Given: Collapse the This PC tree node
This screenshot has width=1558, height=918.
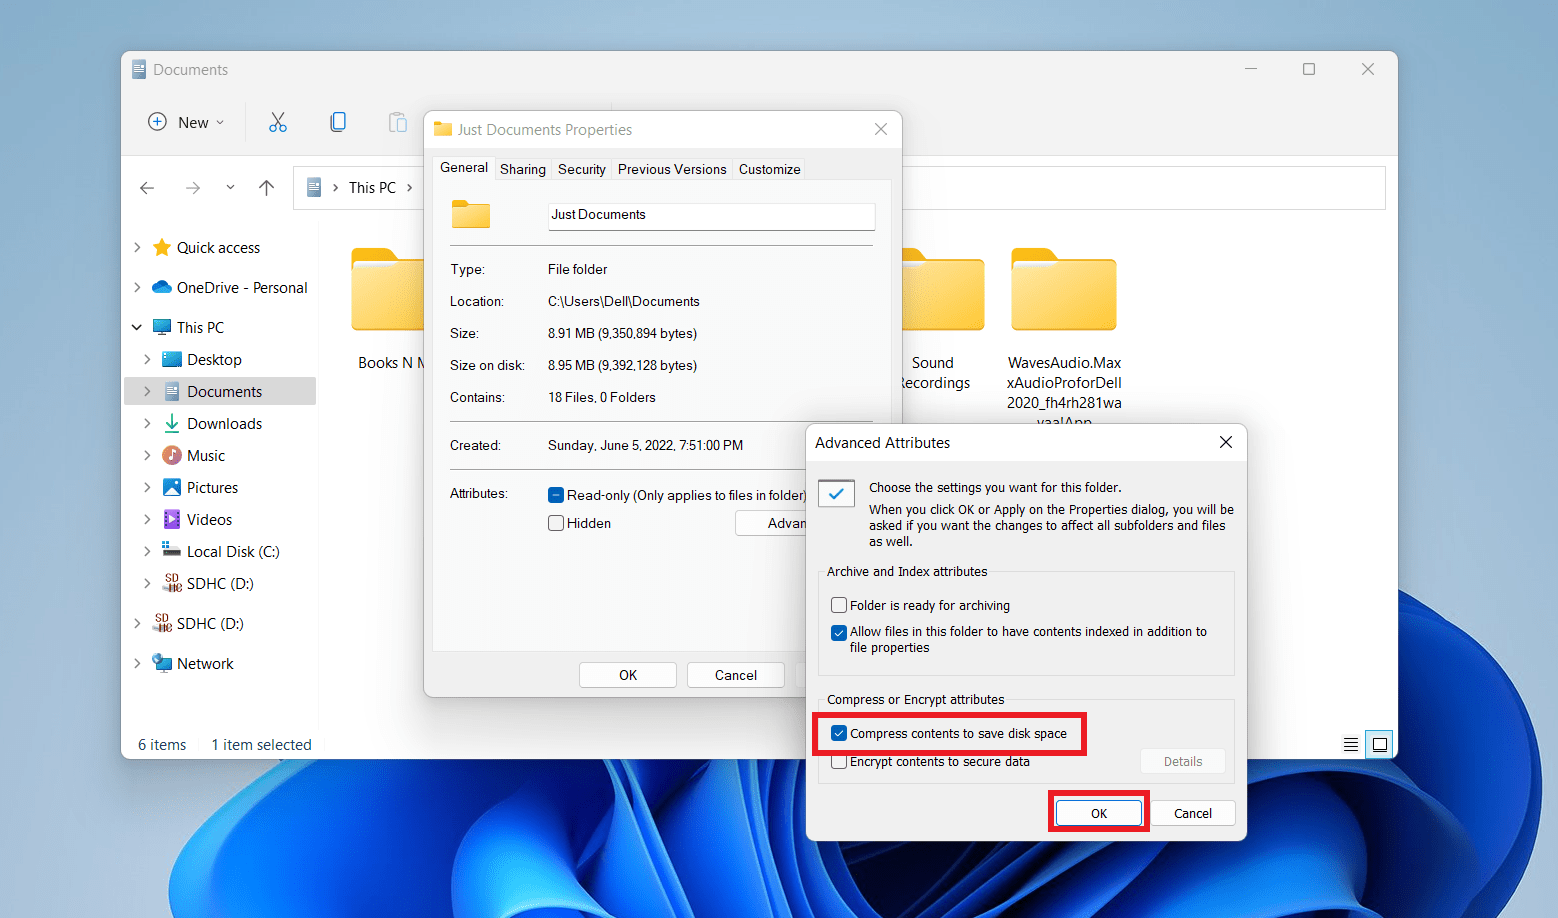Looking at the screenshot, I should tap(137, 327).
